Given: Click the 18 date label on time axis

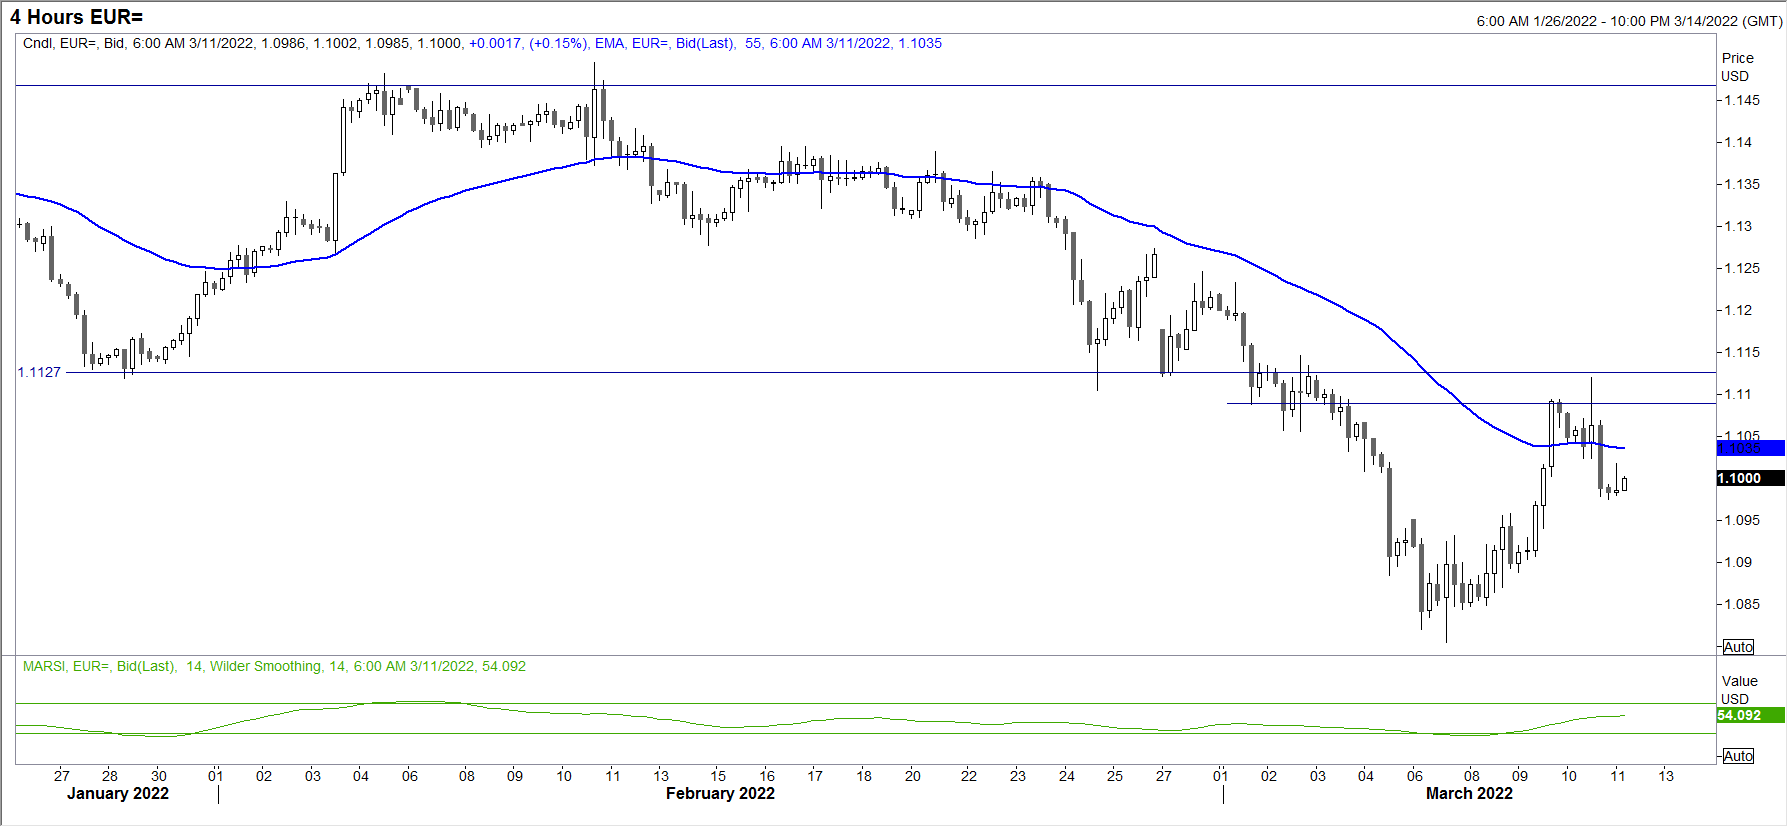Looking at the screenshot, I should (864, 775).
